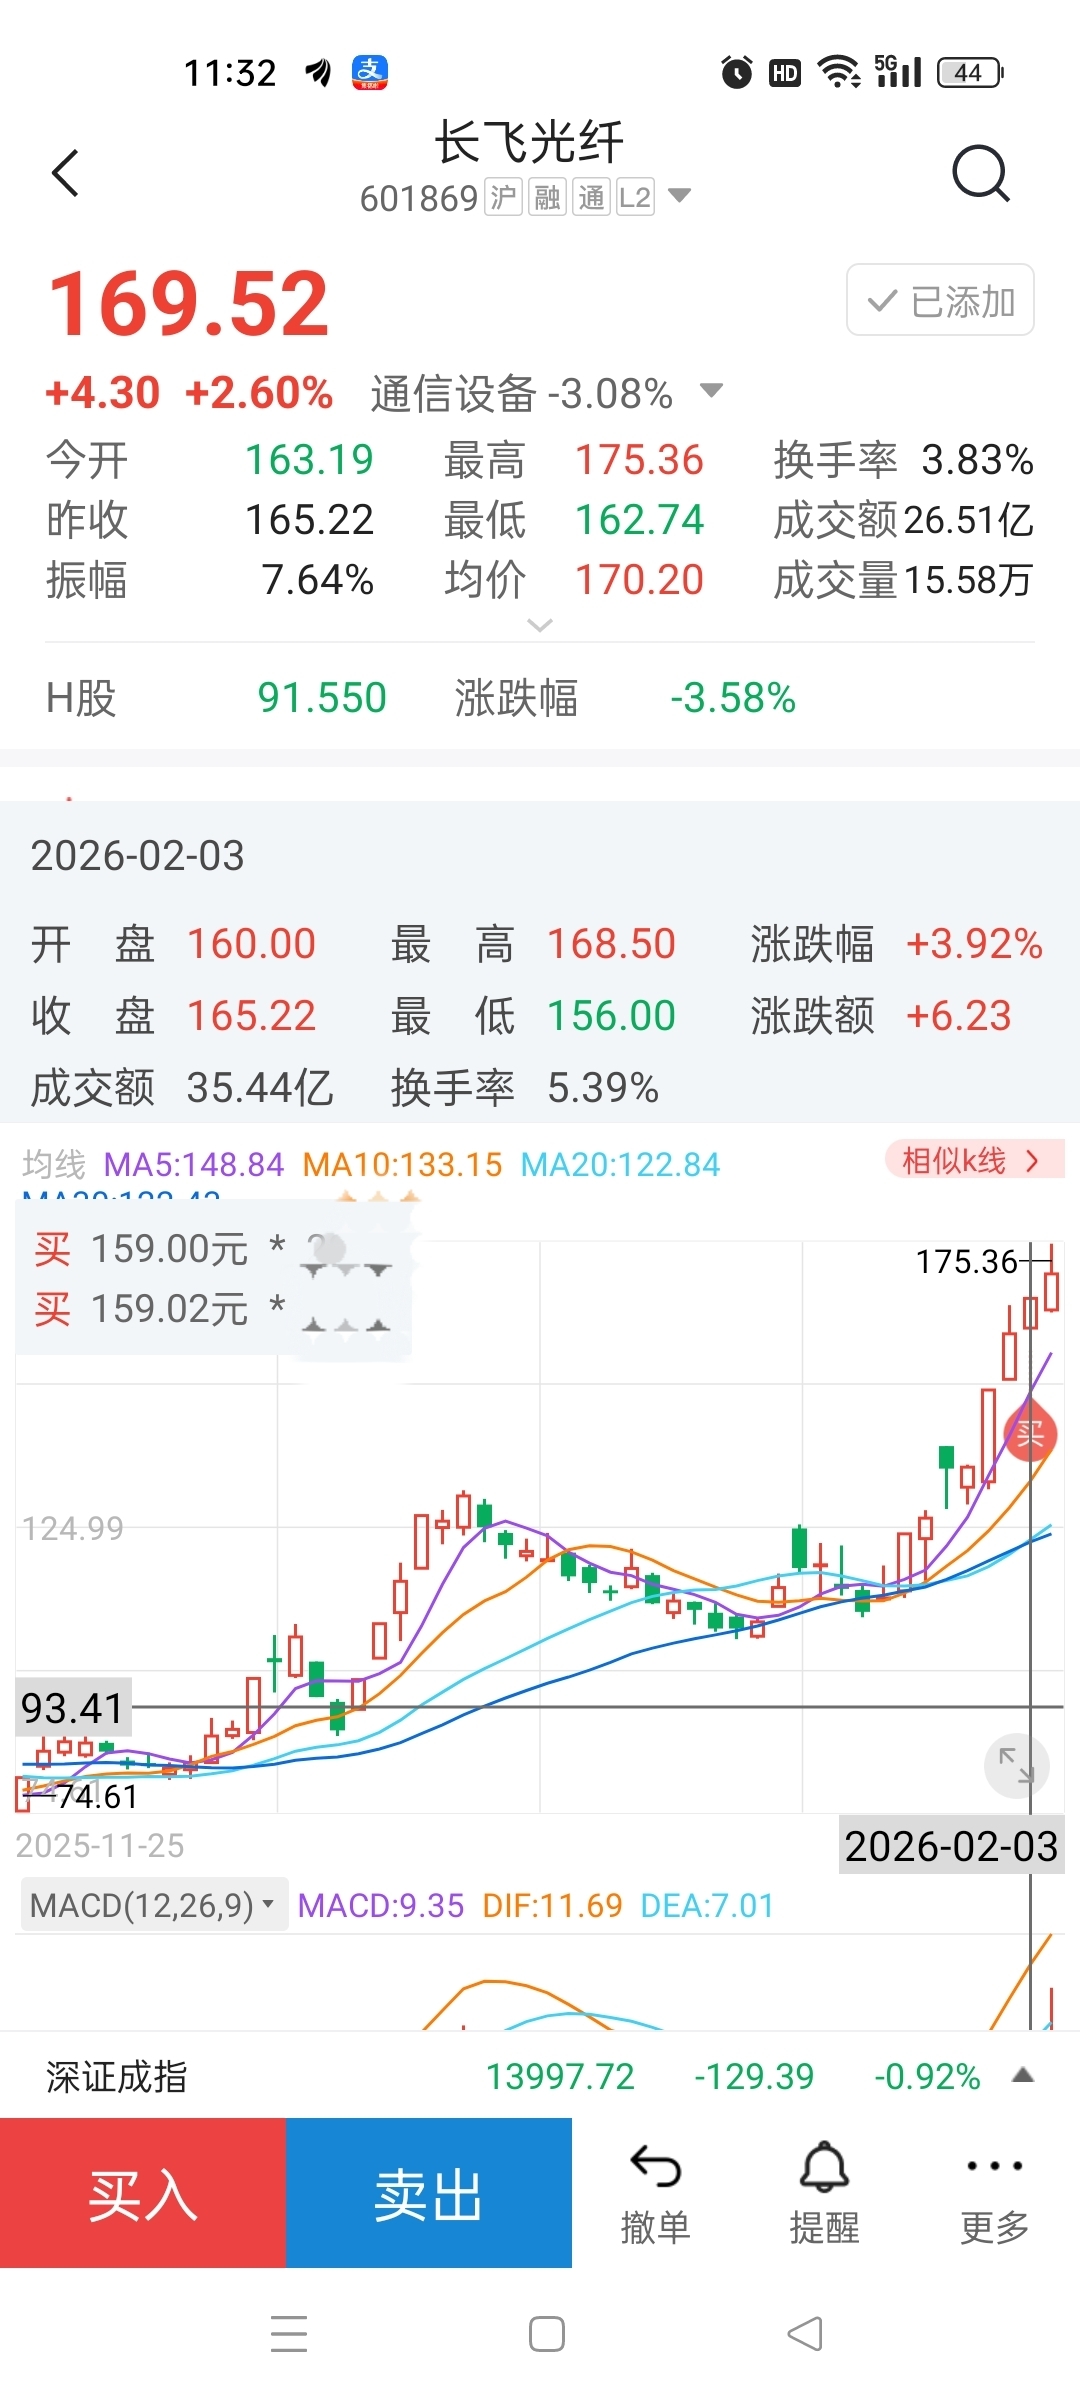The image size is (1080, 2400).
Task: Open 撤单 cancel order icon
Action: click(656, 2195)
